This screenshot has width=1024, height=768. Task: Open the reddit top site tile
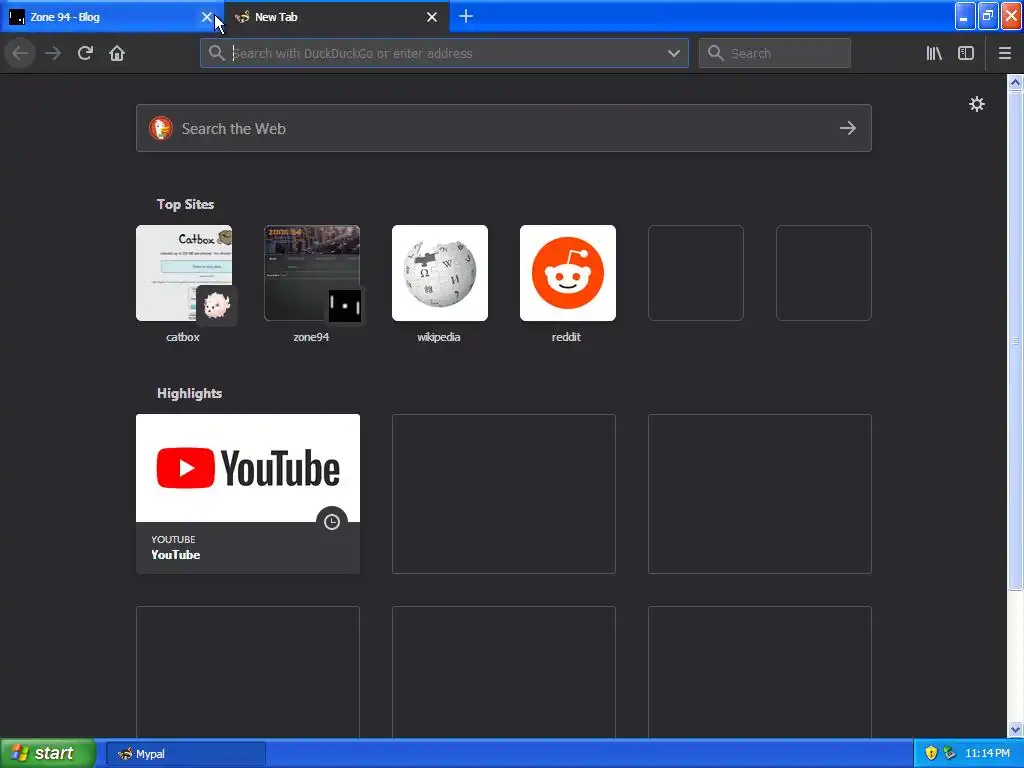[568, 273]
